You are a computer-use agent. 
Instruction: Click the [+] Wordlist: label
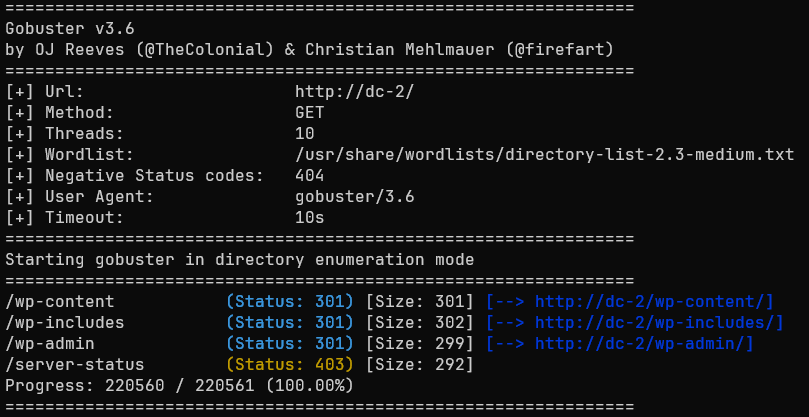[70, 155]
